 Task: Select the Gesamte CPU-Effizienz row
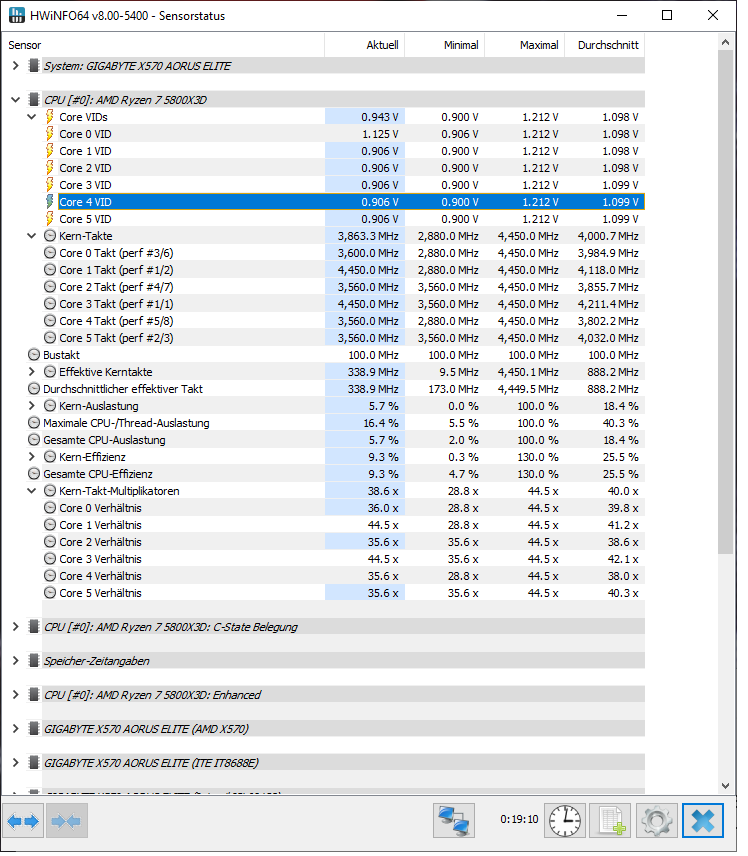(336, 475)
